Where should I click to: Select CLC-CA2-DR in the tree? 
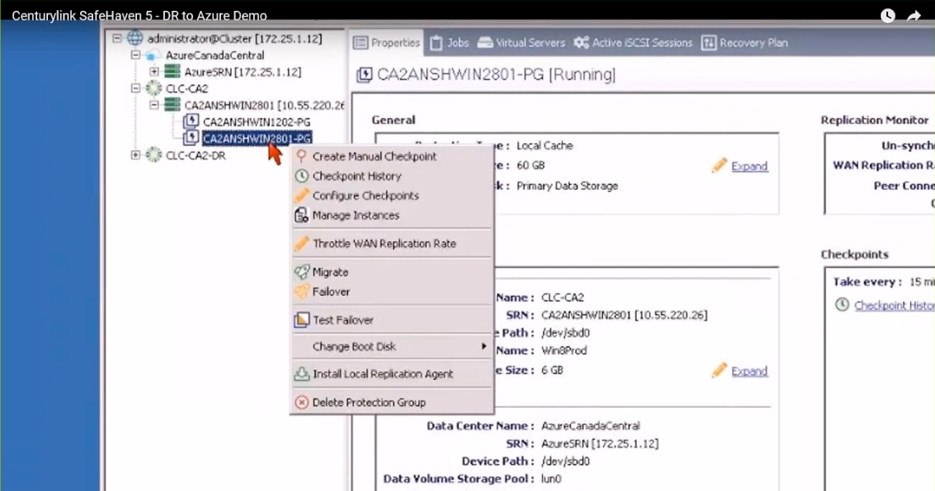point(196,156)
